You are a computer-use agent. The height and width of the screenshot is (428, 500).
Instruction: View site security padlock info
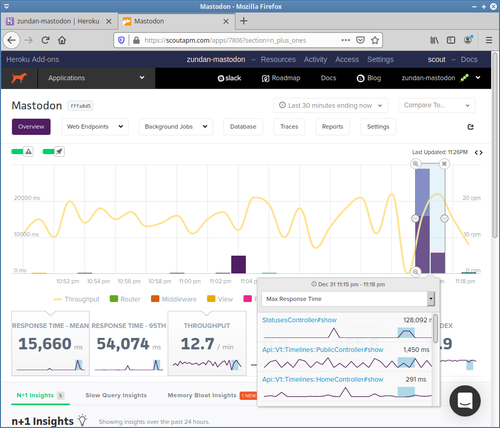click(136, 40)
